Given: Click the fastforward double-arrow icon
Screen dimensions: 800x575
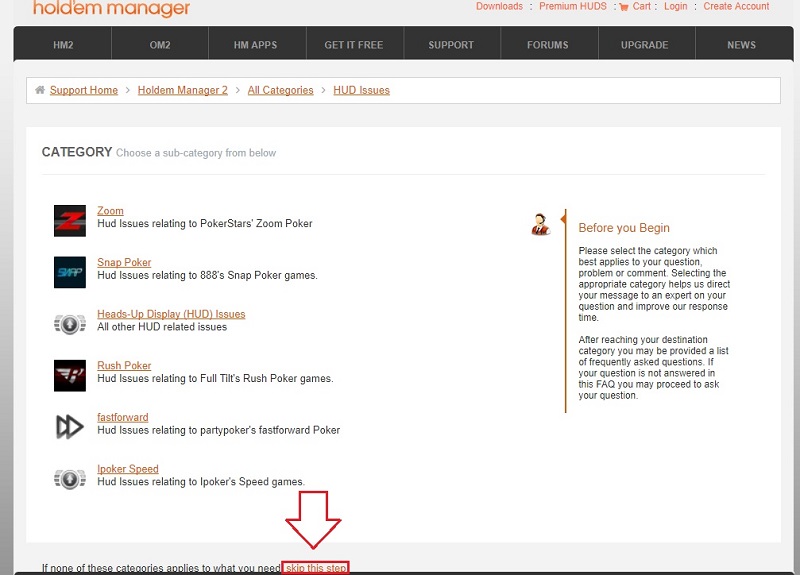Looking at the screenshot, I should [x=69, y=427].
